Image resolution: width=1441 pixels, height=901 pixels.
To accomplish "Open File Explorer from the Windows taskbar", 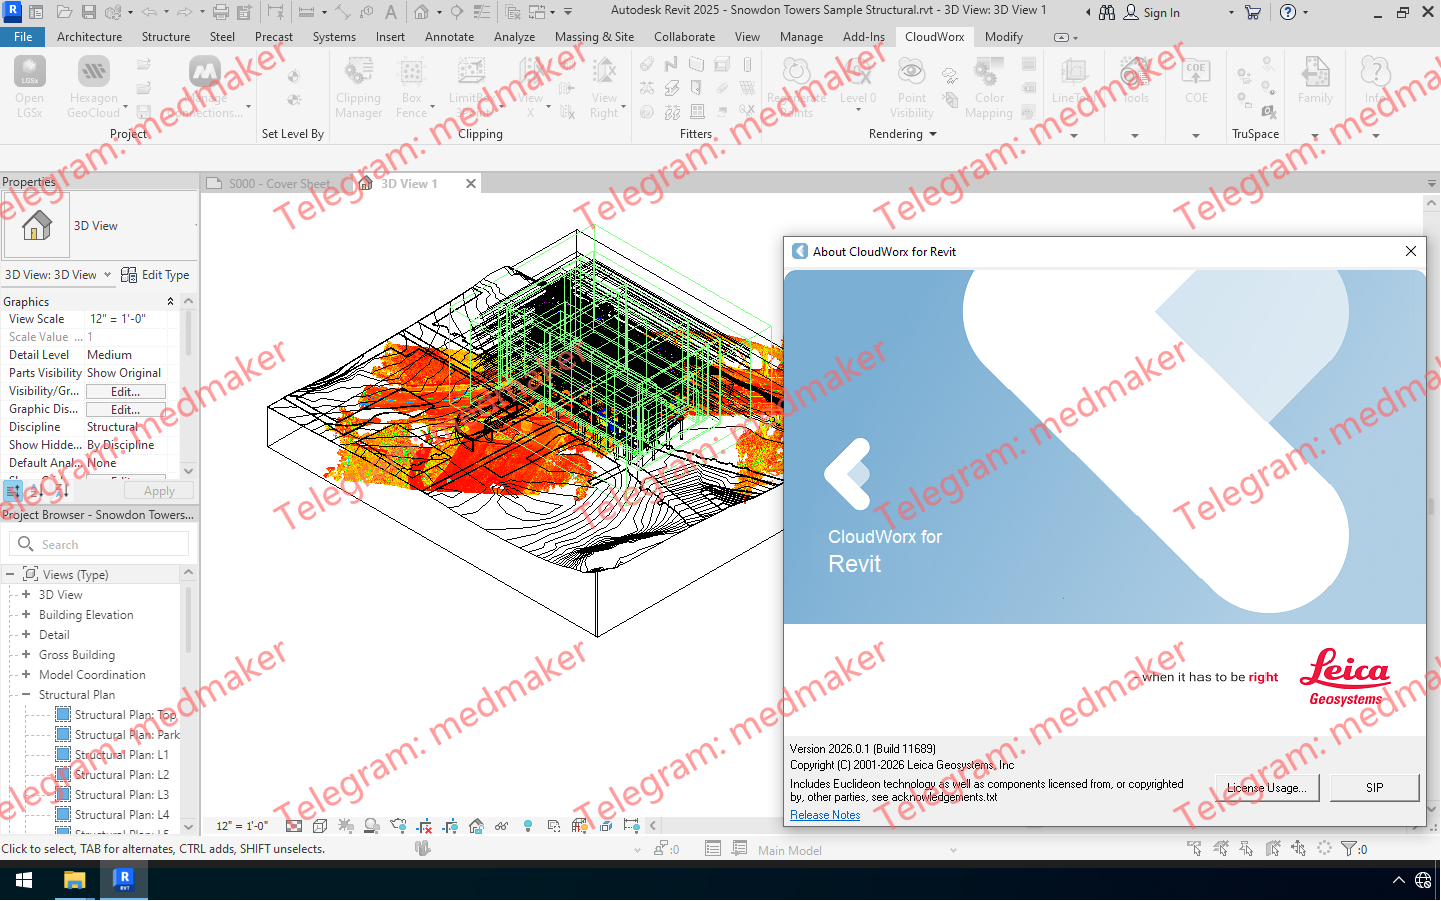I will 75,880.
